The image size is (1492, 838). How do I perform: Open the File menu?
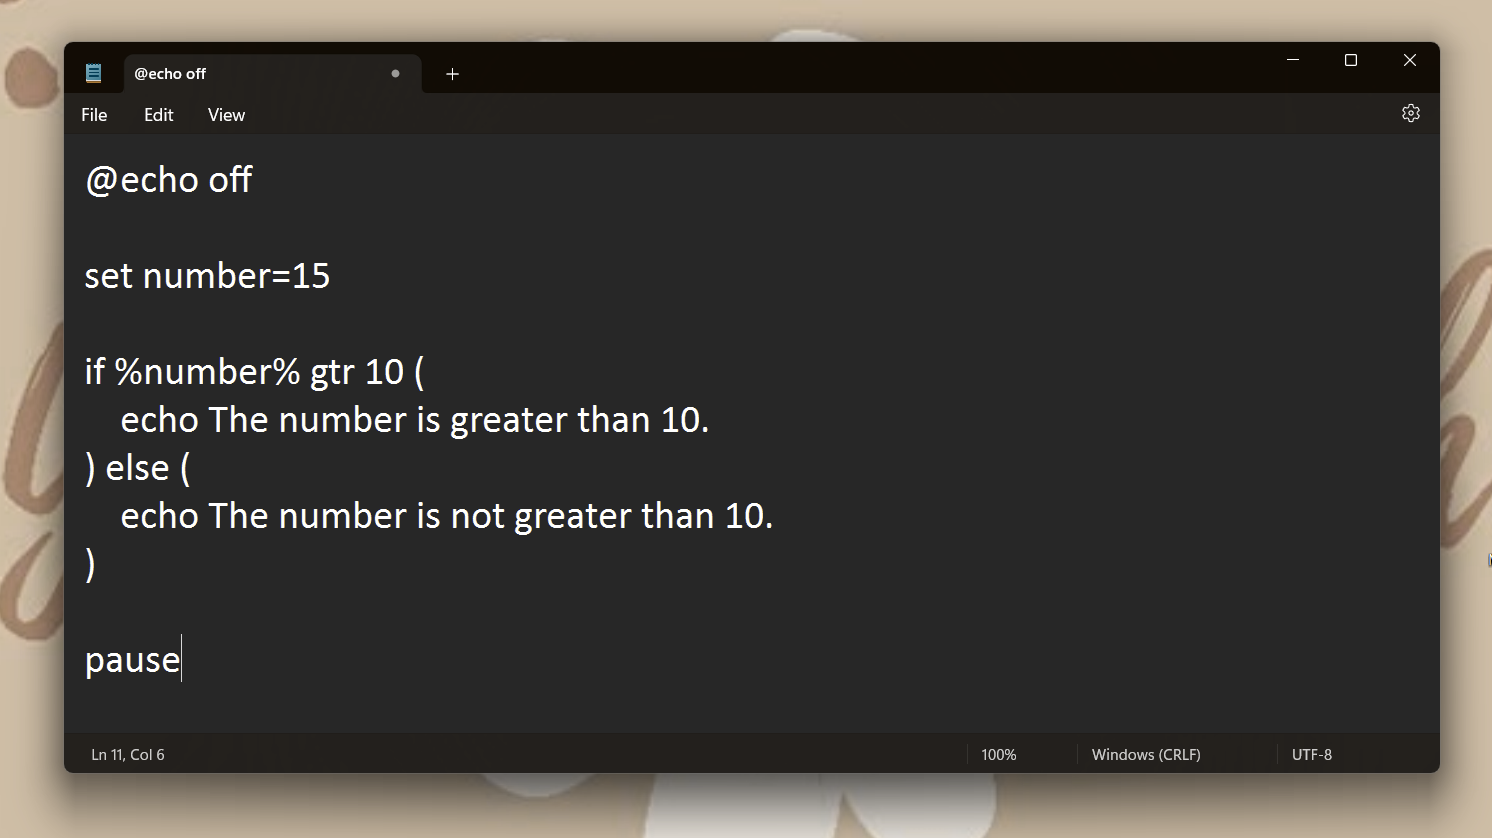pos(93,114)
